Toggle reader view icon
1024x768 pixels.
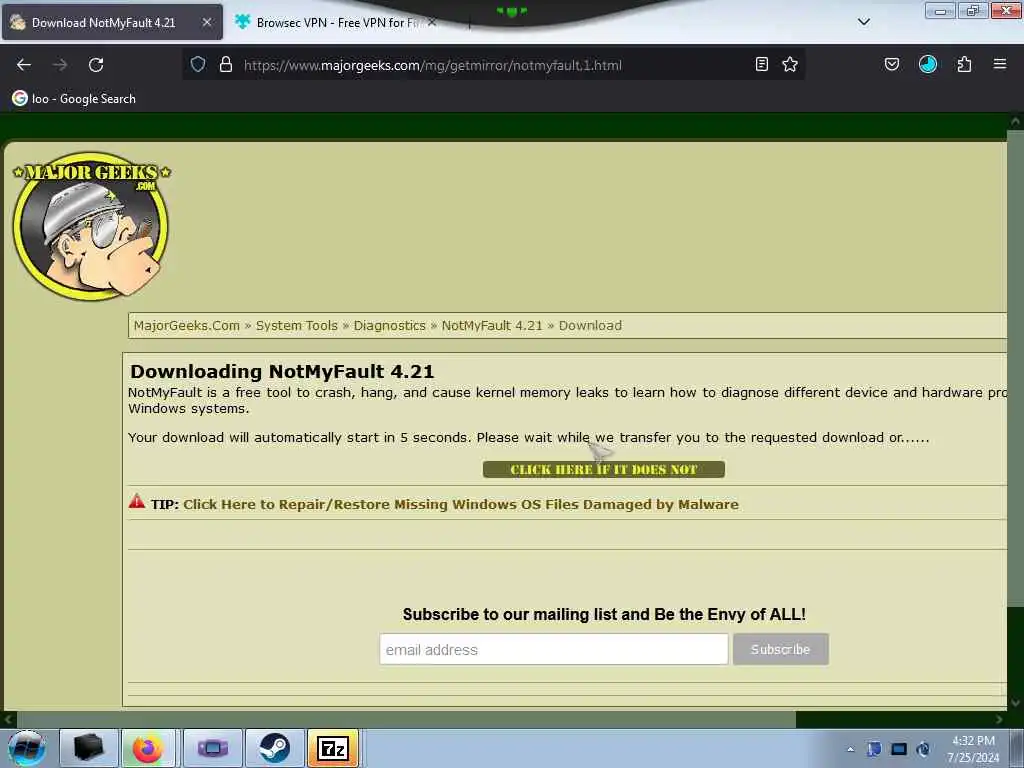(761, 64)
